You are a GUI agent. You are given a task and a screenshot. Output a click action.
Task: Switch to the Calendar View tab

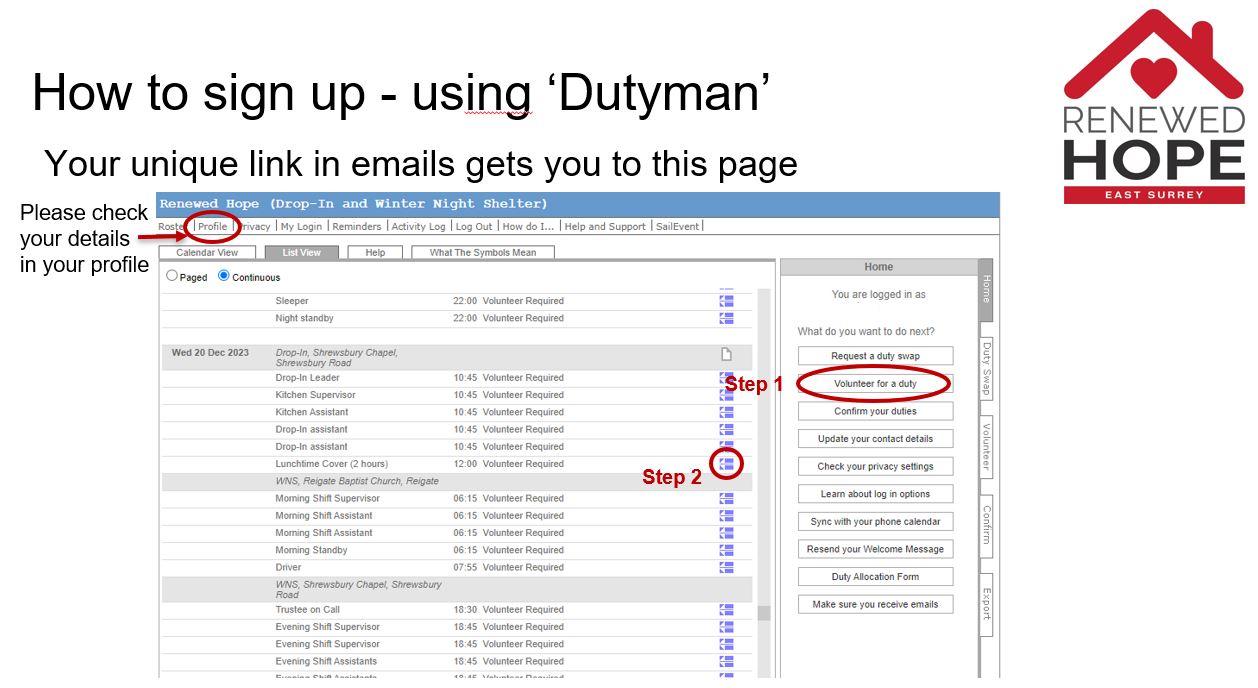(207, 253)
